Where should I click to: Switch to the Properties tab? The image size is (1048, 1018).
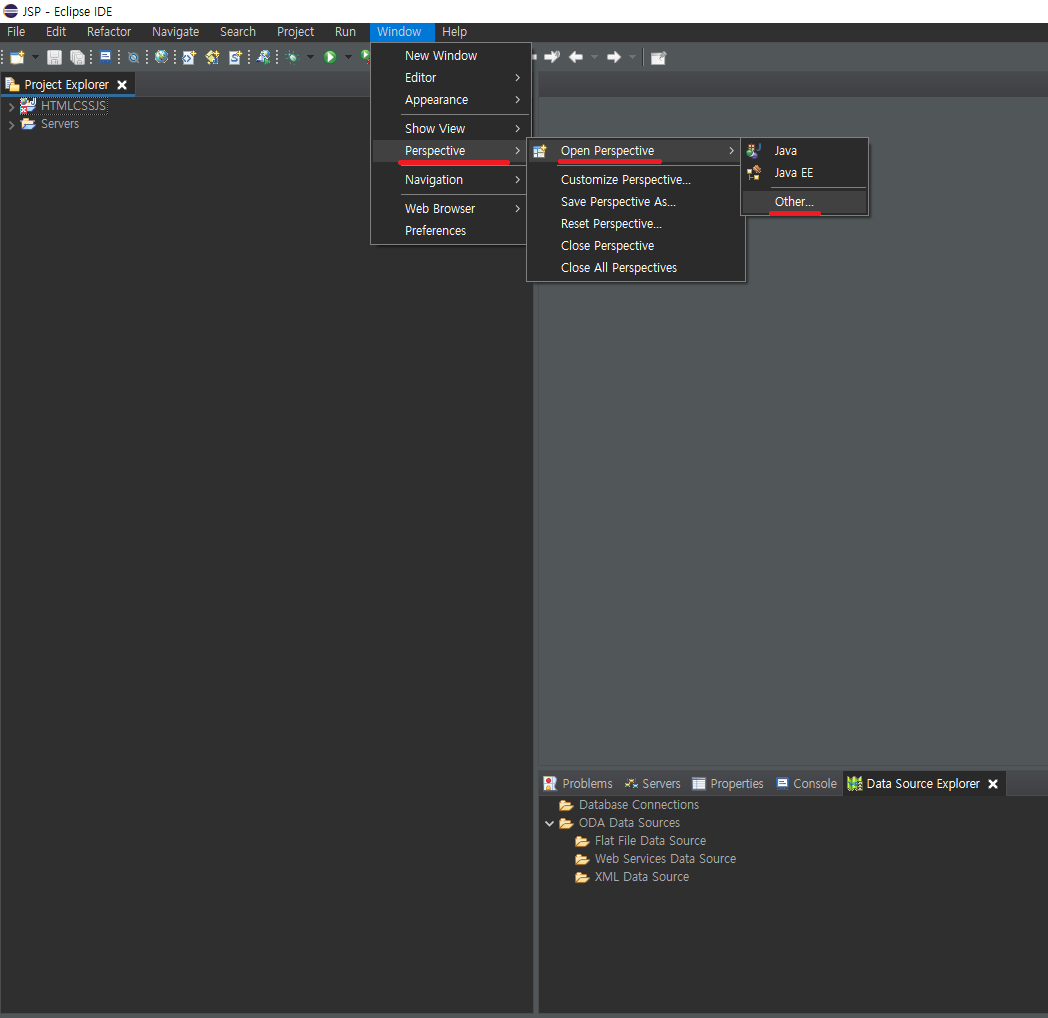pyautogui.click(x=728, y=783)
